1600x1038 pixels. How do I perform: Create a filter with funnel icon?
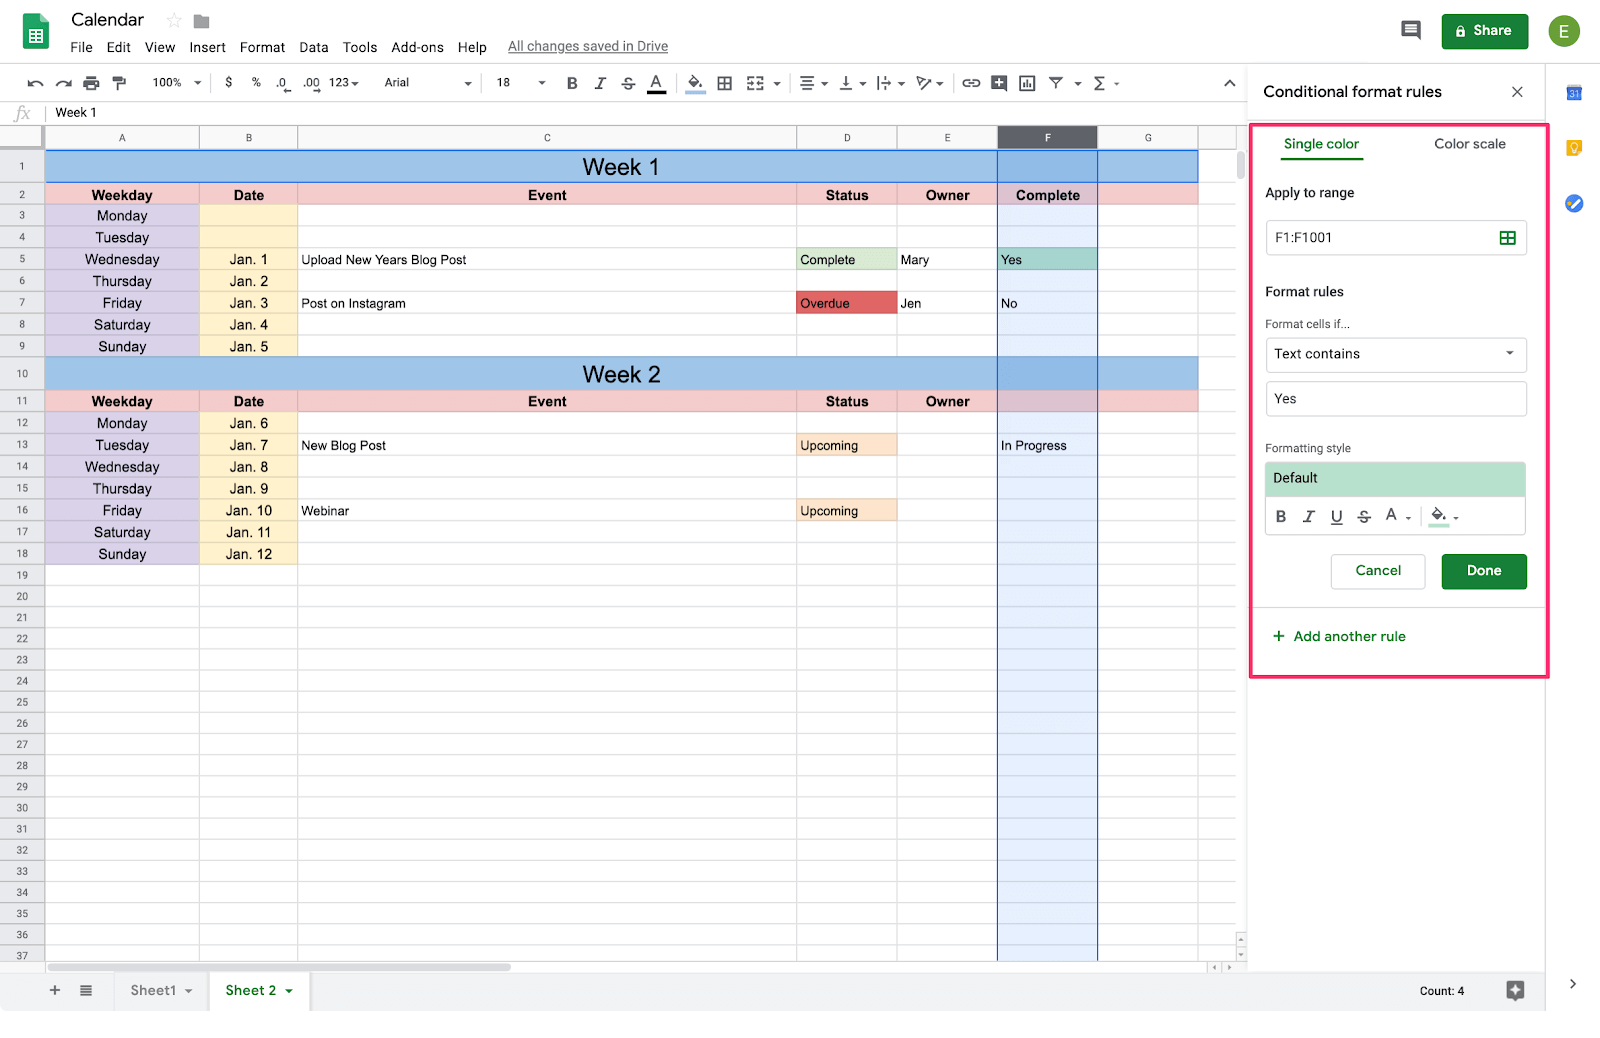click(1056, 83)
